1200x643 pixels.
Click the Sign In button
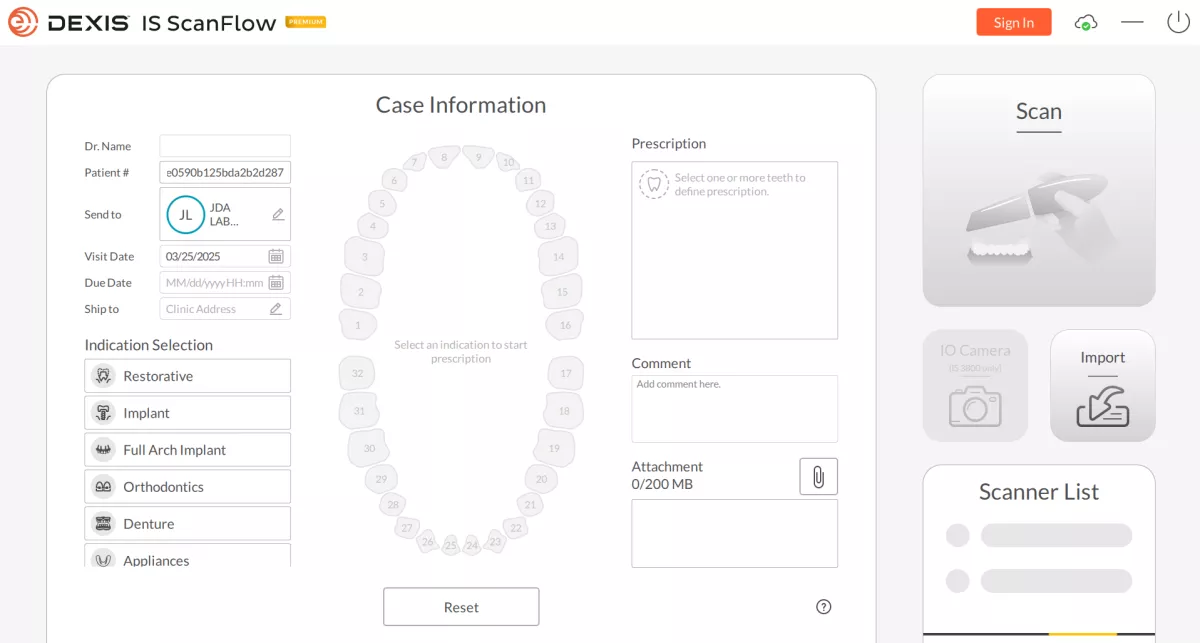click(x=1014, y=22)
